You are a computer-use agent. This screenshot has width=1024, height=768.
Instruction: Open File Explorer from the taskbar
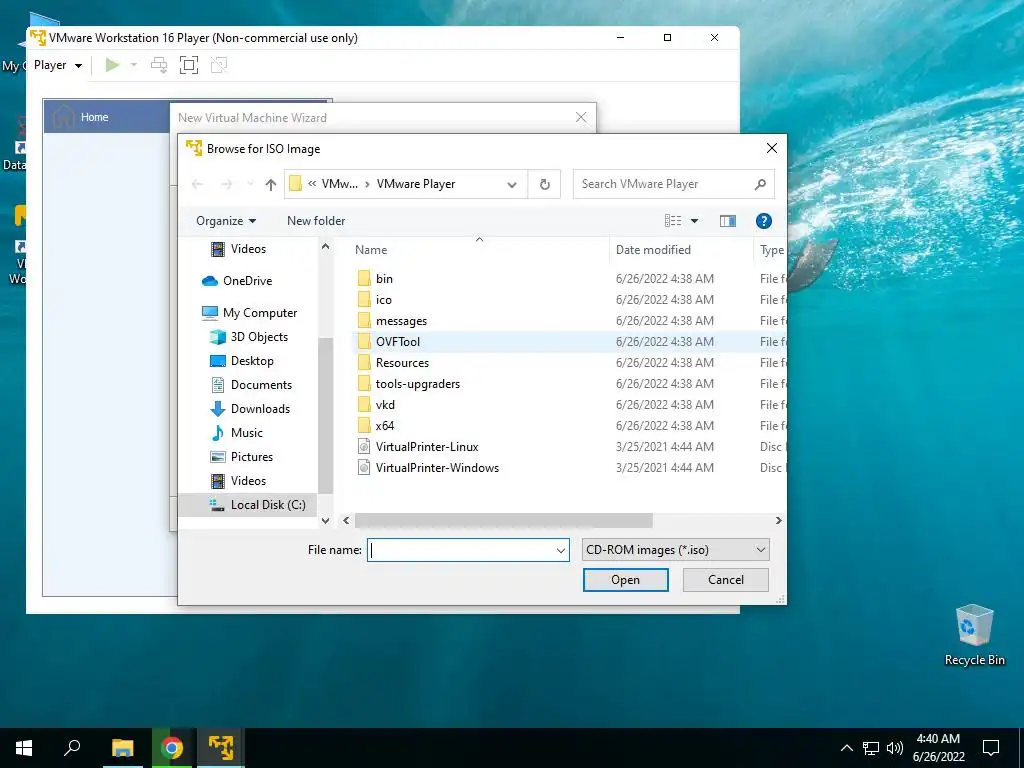[122, 748]
